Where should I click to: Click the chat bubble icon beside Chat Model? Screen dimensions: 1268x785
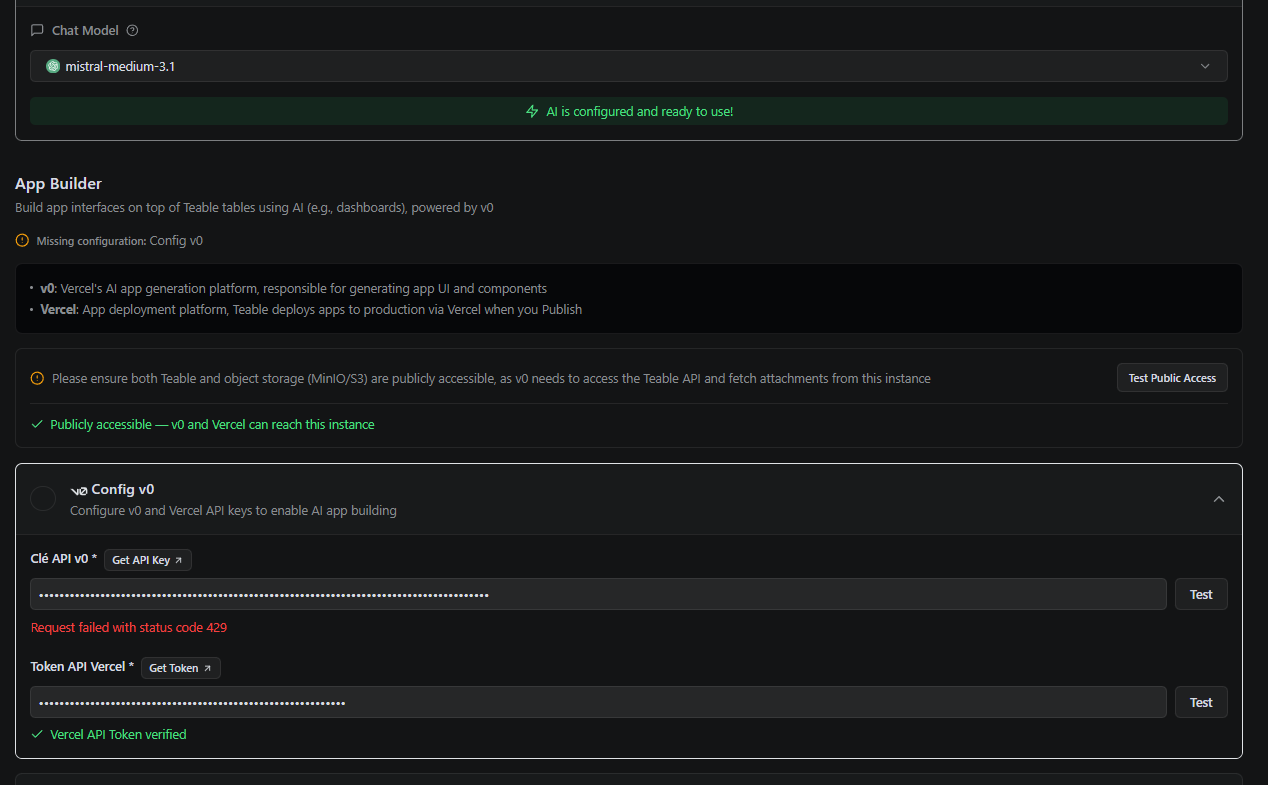38,31
